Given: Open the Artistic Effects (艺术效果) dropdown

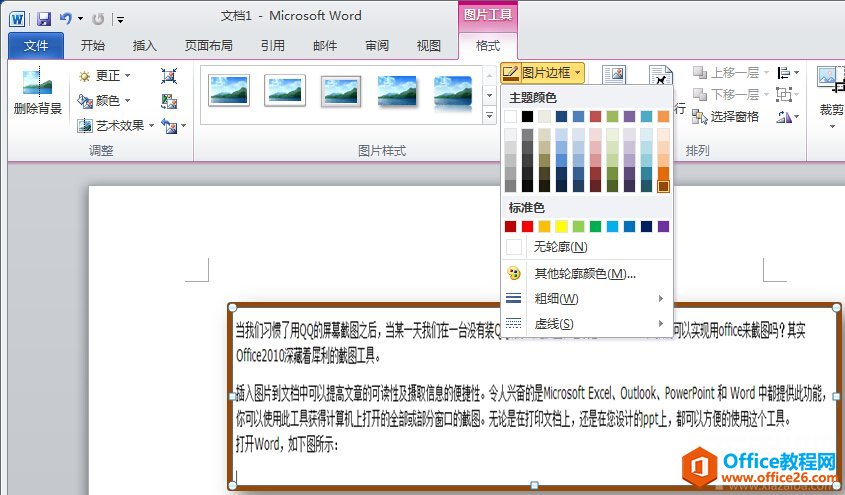Looking at the screenshot, I should (x=116, y=126).
